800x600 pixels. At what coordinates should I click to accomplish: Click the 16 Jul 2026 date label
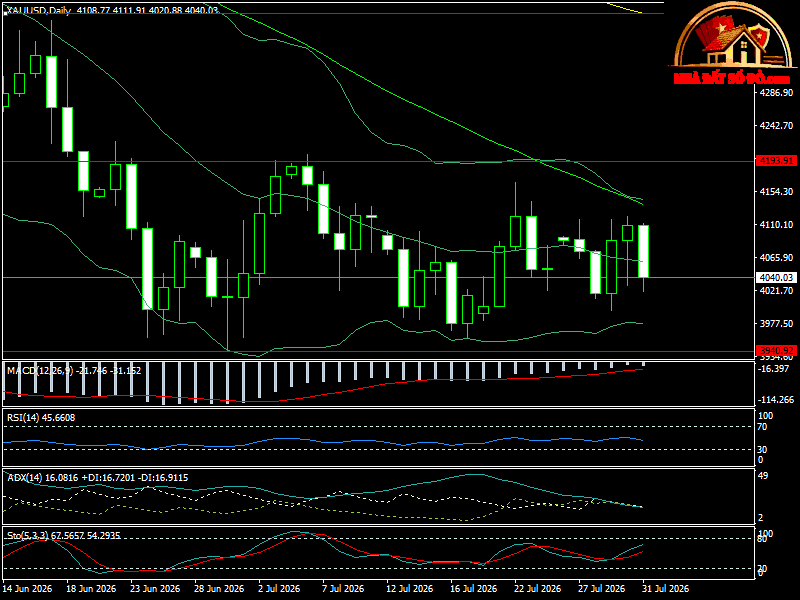[x=473, y=589]
